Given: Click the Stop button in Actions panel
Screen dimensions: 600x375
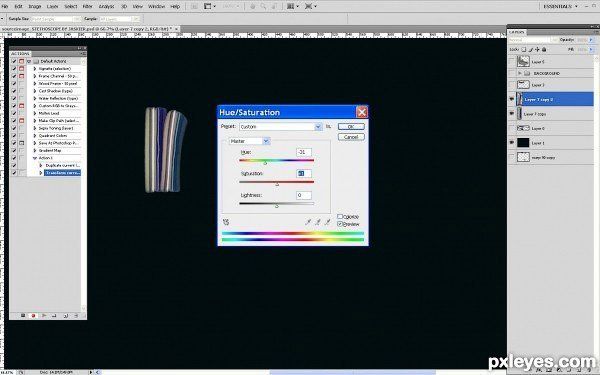Looking at the screenshot, I should point(23,316).
